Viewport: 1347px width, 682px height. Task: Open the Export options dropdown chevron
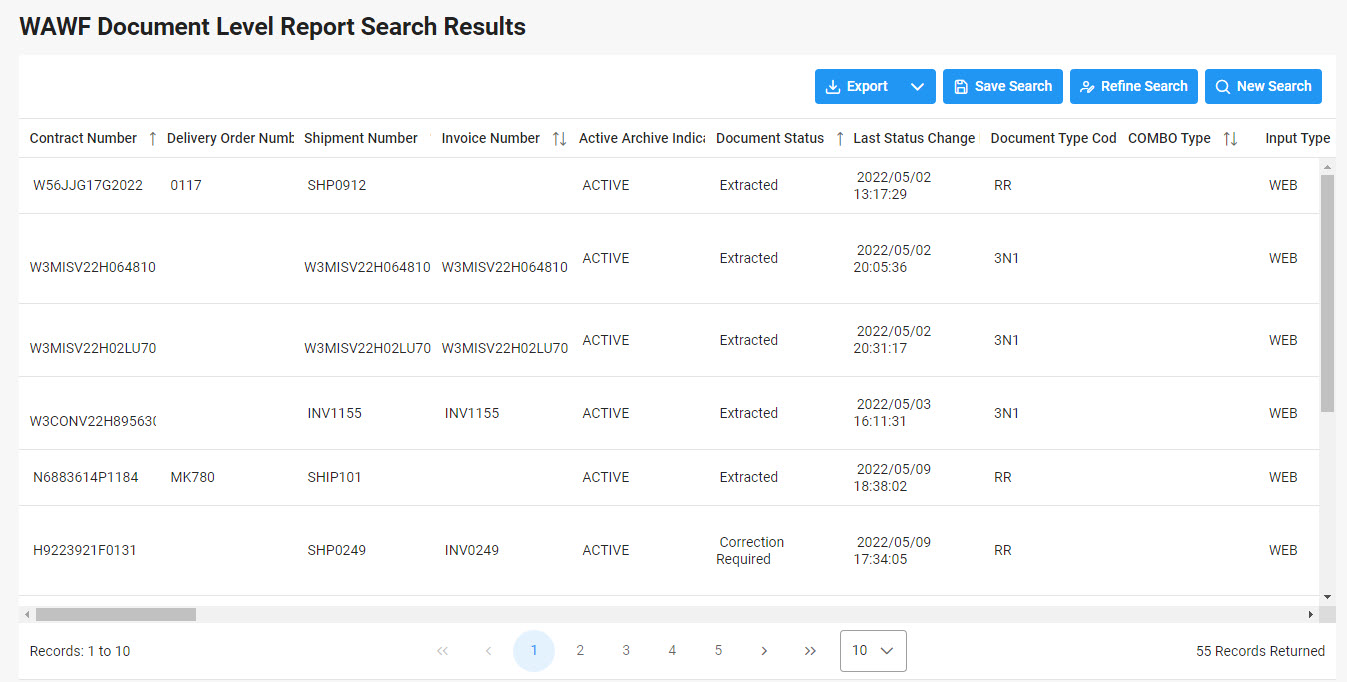tap(917, 87)
